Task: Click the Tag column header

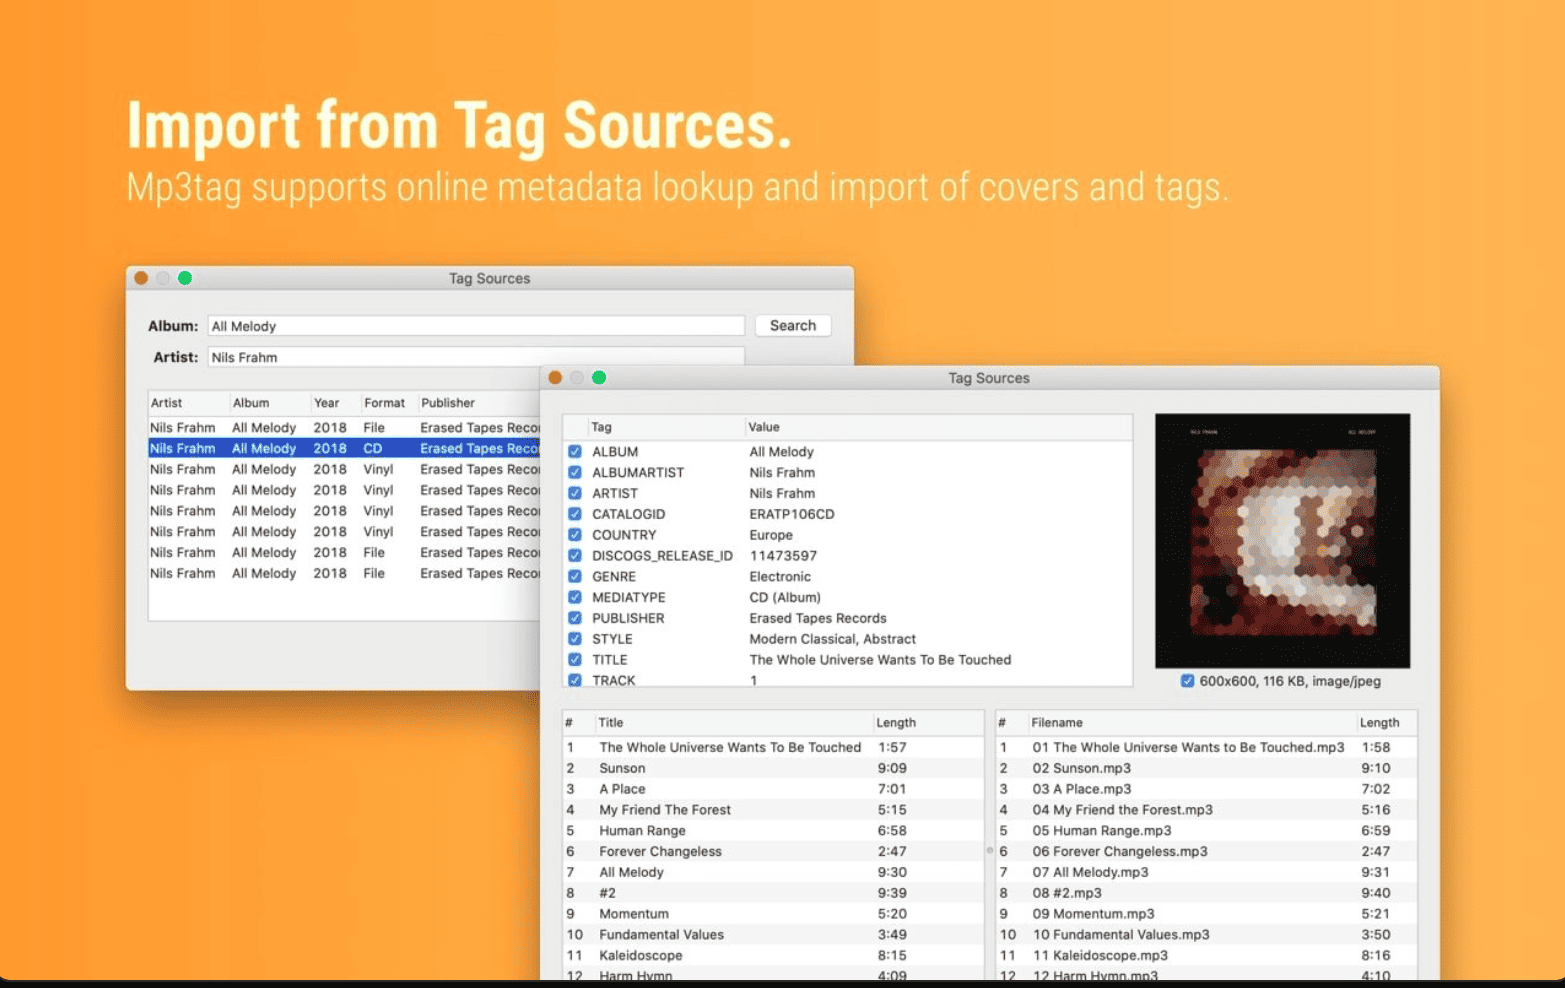Action: 601,427
